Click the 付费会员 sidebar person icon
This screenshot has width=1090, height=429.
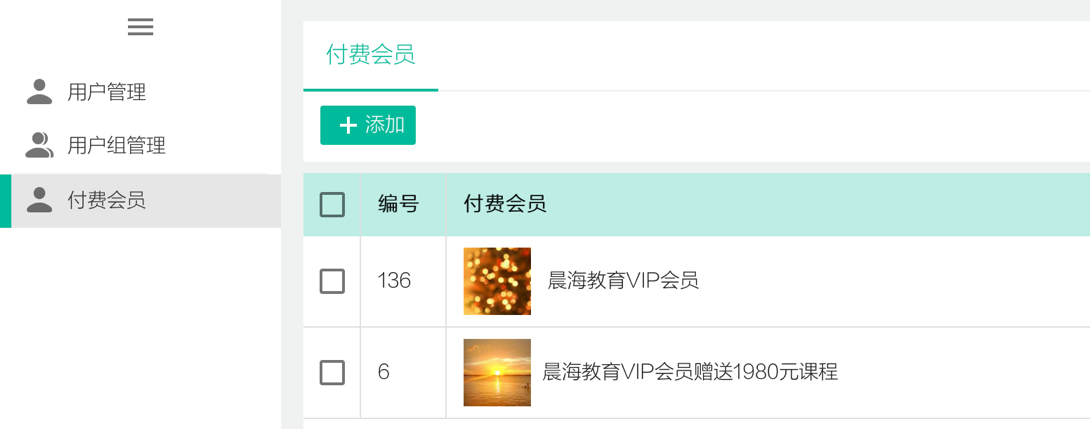coord(39,200)
